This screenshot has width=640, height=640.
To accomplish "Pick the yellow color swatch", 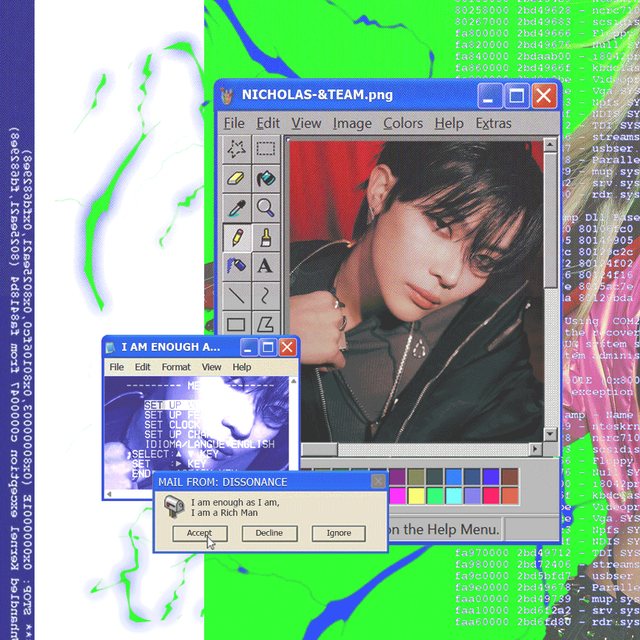I will [x=416, y=496].
